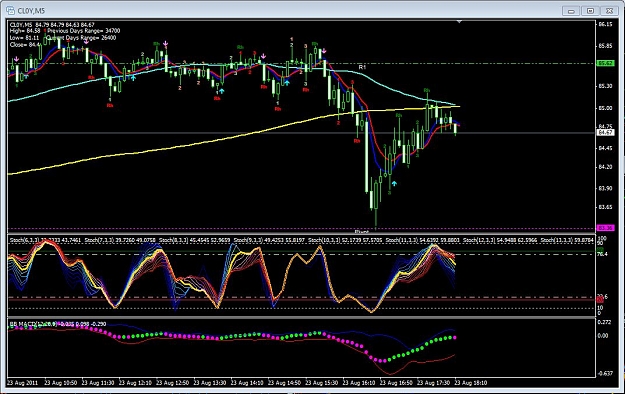
Task: Click the High= 84.58 label
Action: coord(25,31)
